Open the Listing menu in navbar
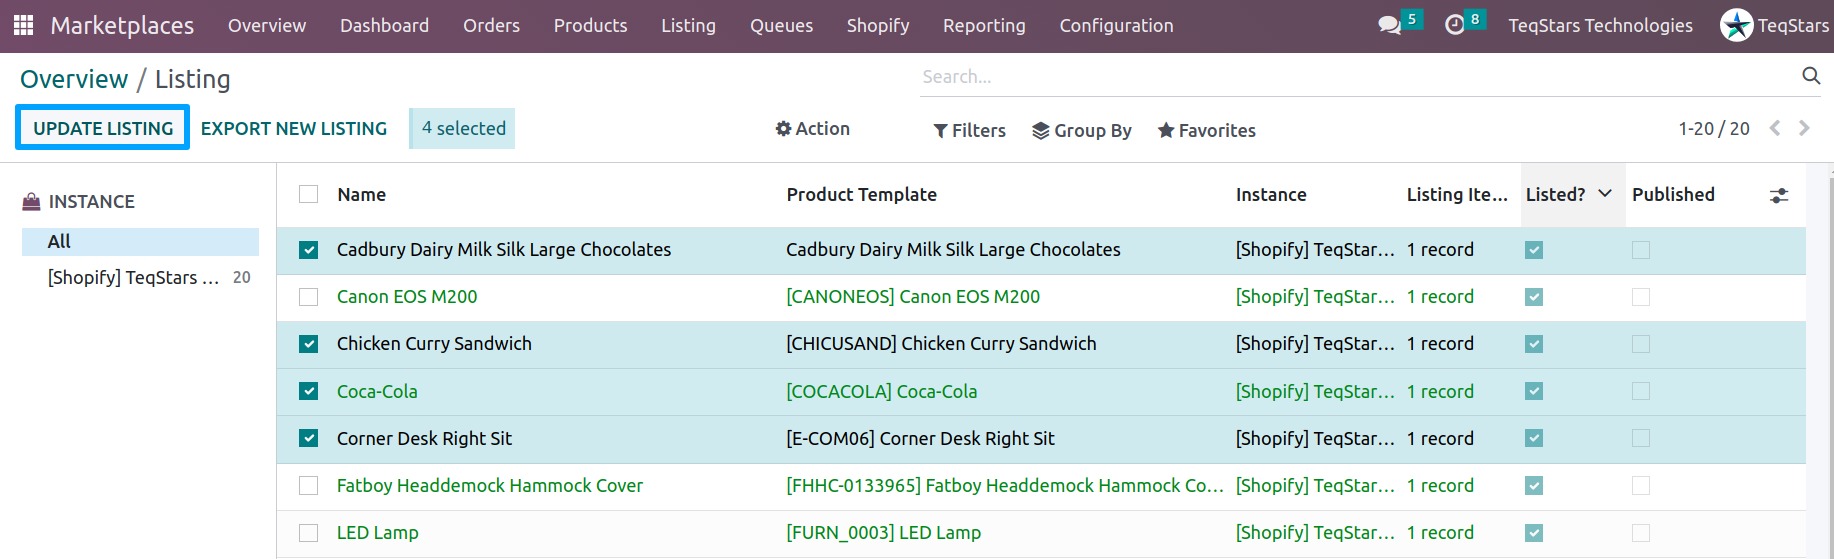 [x=688, y=25]
